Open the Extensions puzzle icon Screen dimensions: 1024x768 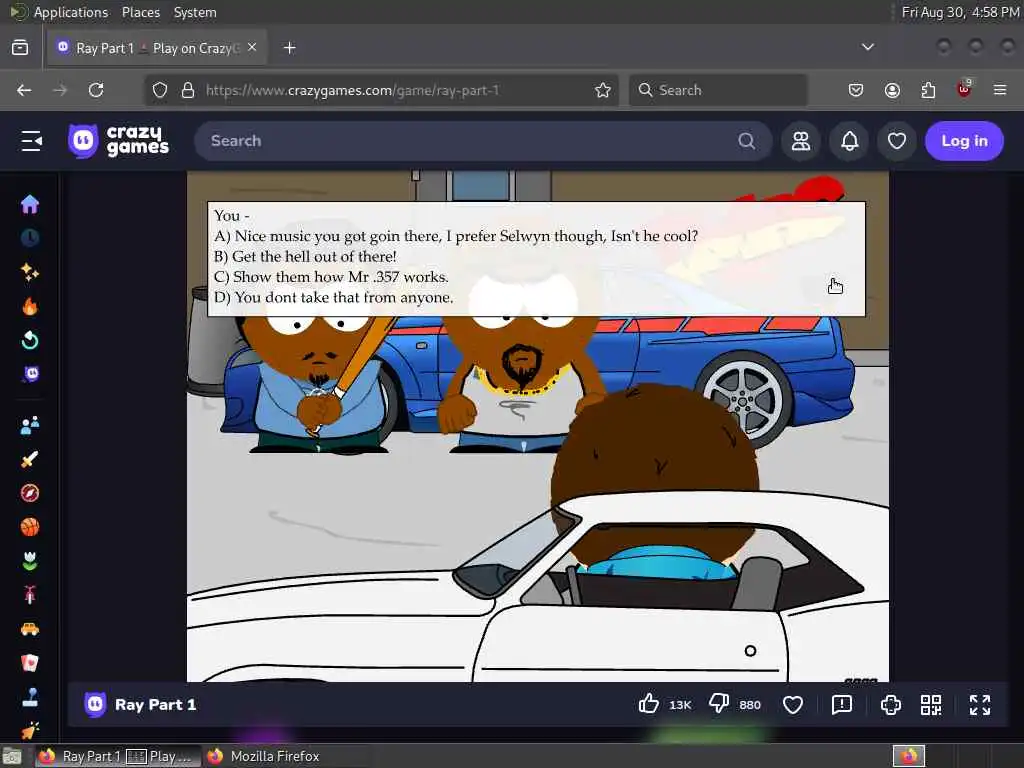928,90
